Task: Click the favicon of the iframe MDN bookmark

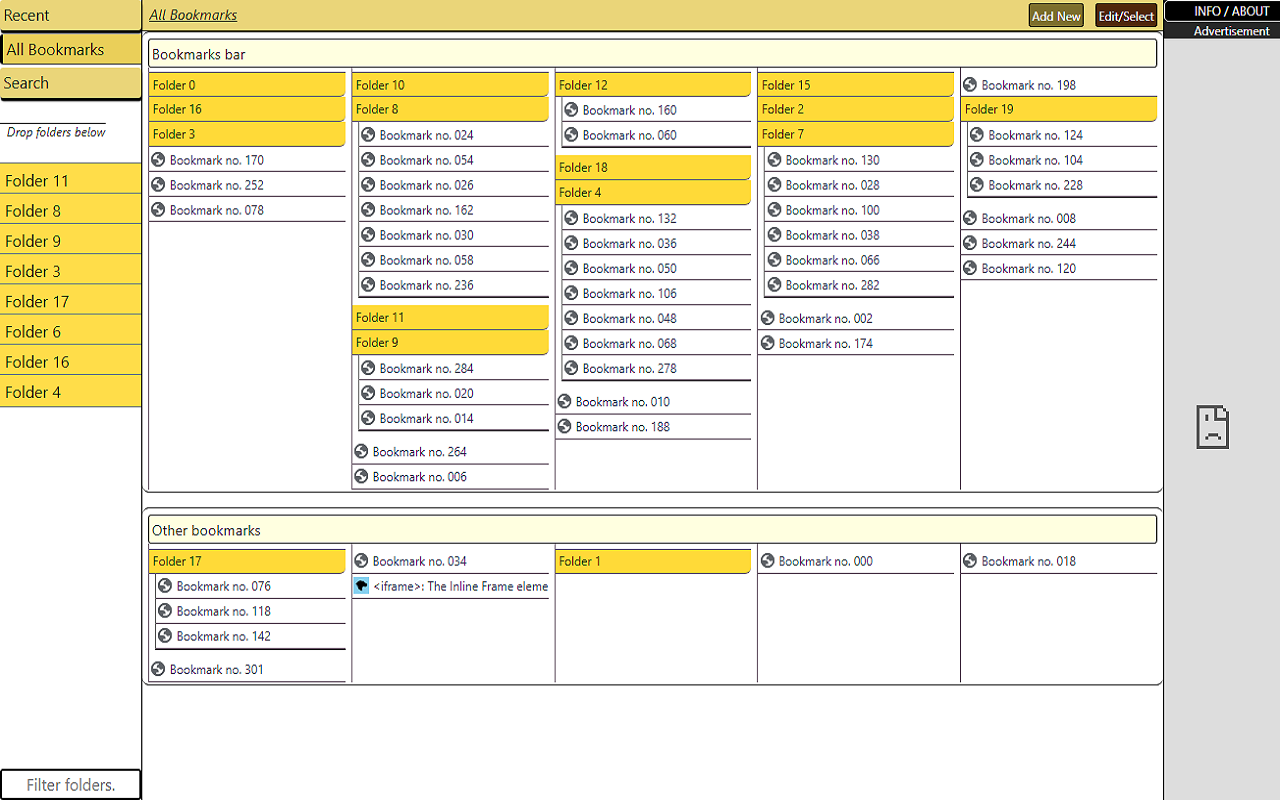Action: (x=361, y=585)
